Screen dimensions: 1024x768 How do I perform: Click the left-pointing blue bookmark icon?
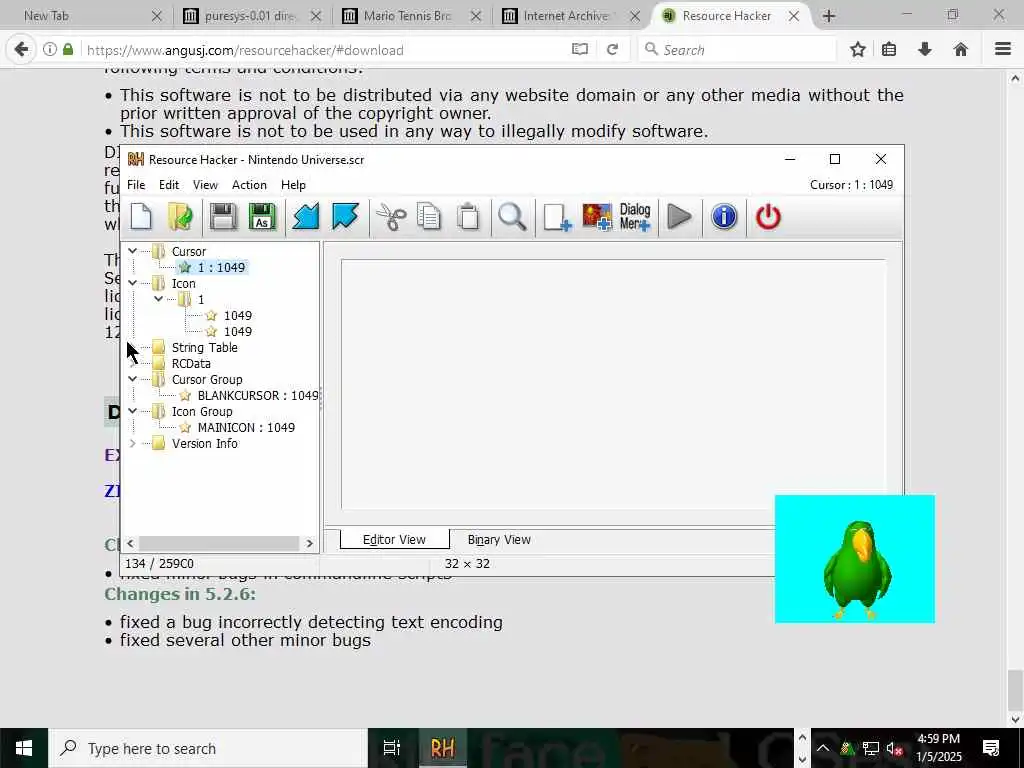pyautogui.click(x=305, y=217)
